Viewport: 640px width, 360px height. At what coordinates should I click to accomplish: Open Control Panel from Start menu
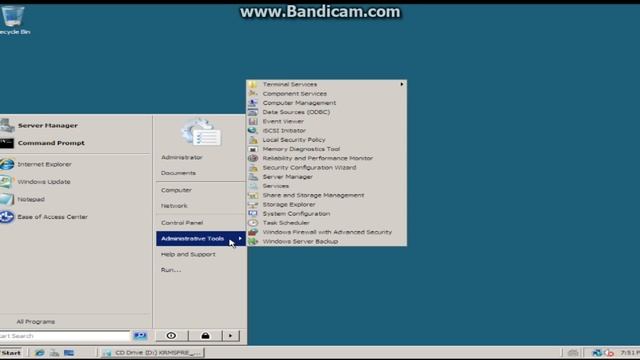pos(182,222)
